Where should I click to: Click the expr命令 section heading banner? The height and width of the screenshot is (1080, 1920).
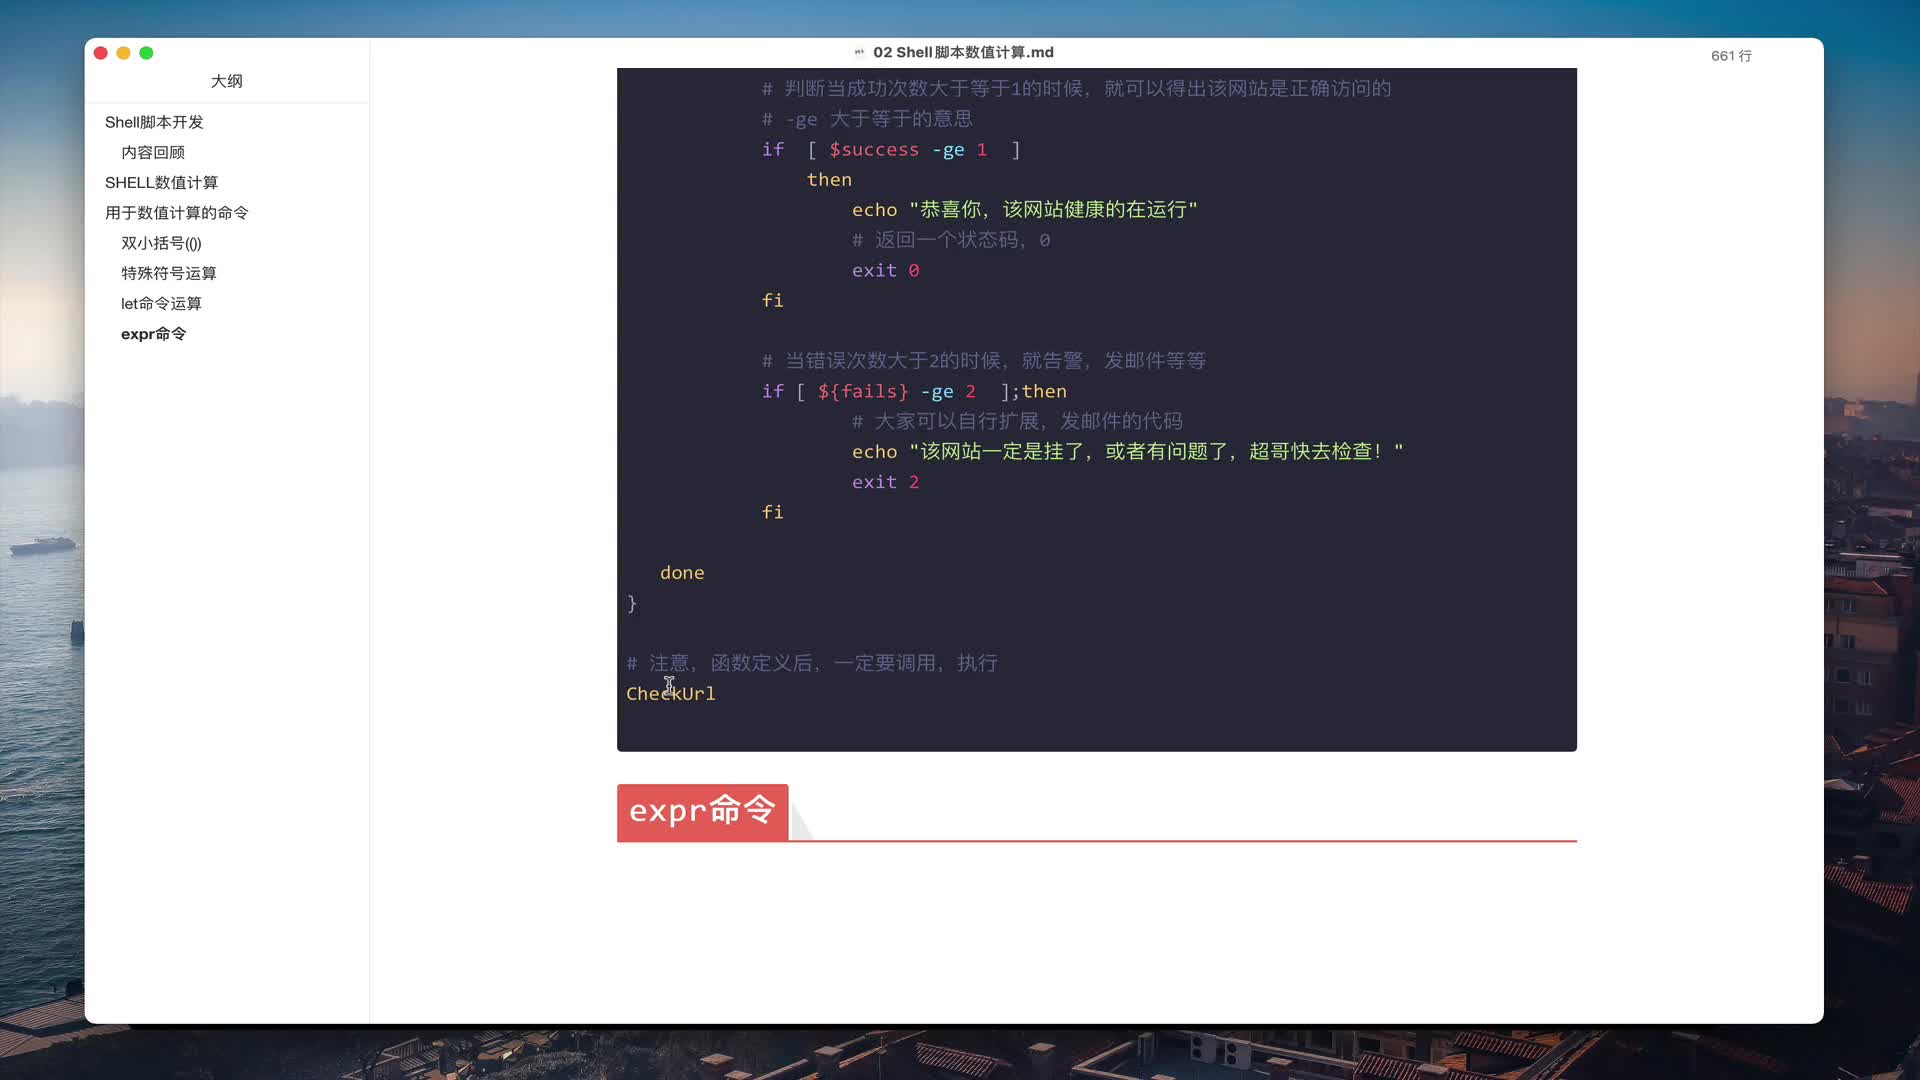click(704, 810)
